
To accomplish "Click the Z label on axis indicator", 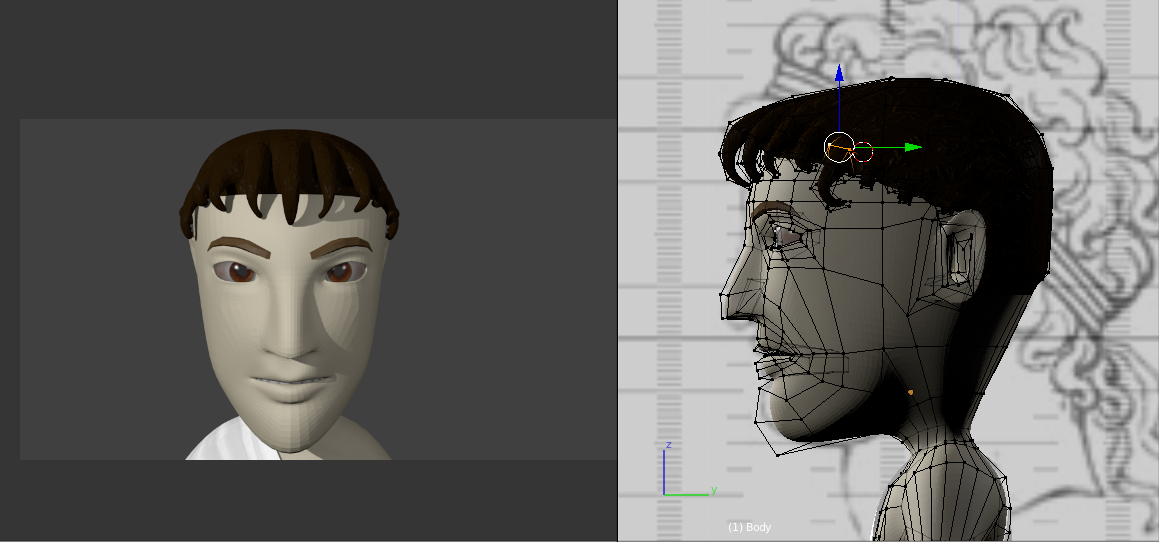I will click(667, 445).
